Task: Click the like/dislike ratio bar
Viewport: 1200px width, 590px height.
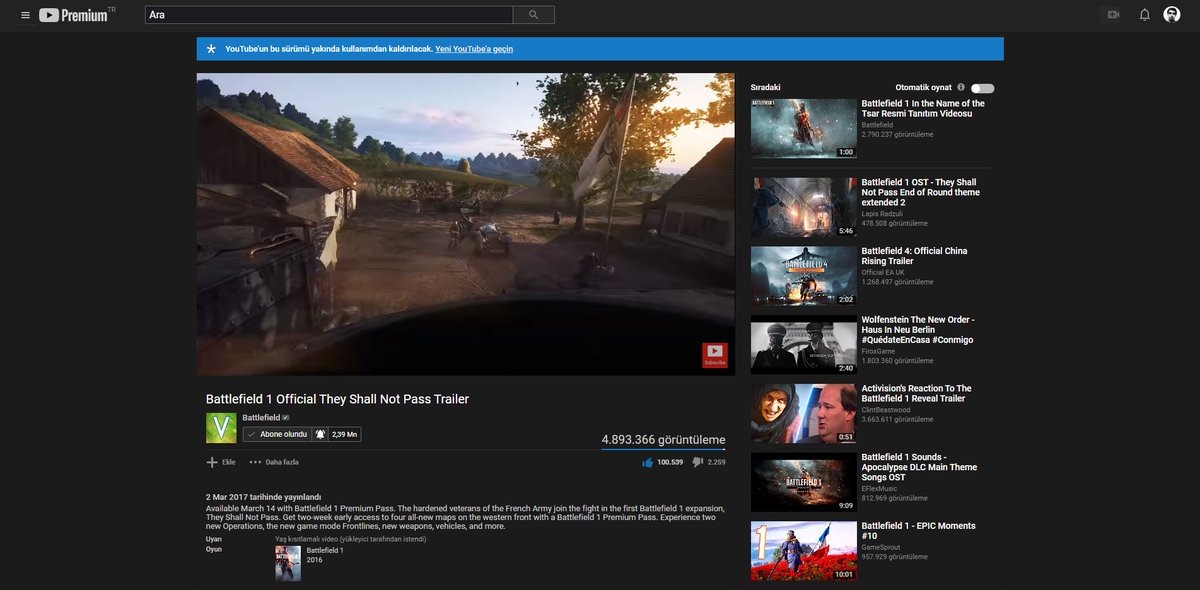Action: click(664, 449)
